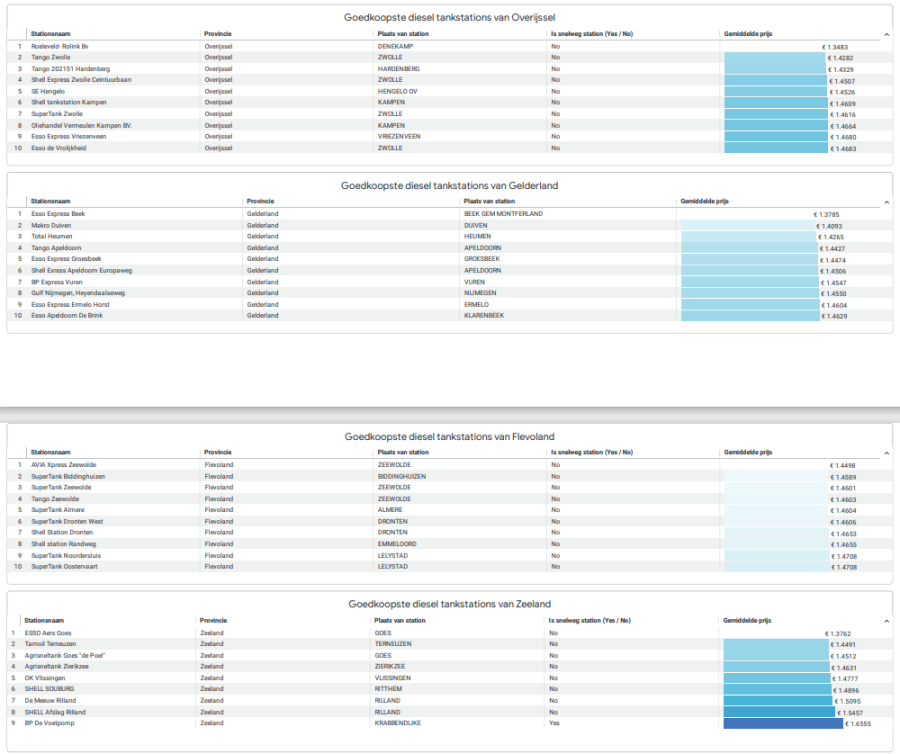The width and height of the screenshot is (900, 754).
Task: Click Tango Apeldoorn station name
Action: coord(56,248)
